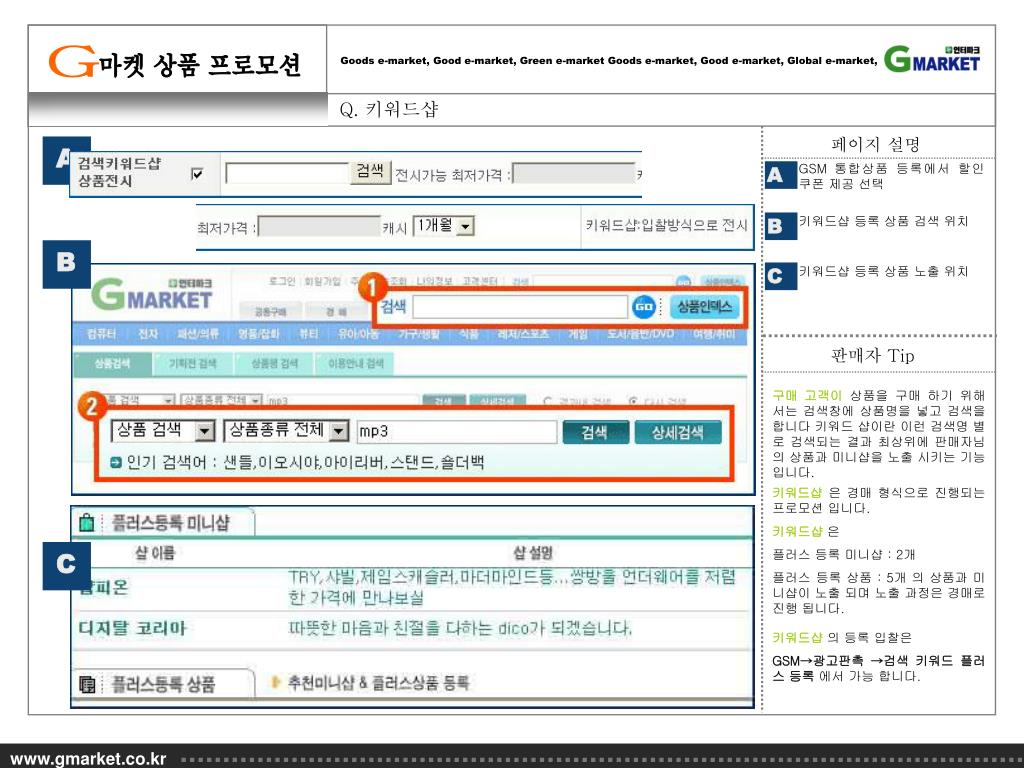Click the 상품인덱스 button
This screenshot has height=768, width=1024.
pos(704,306)
